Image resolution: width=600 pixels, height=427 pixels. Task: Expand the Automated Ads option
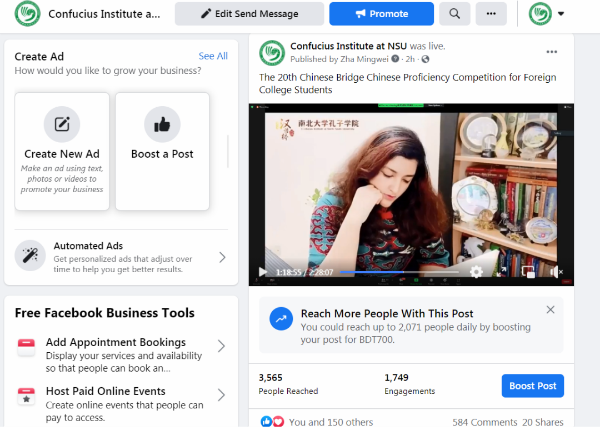coord(222,257)
